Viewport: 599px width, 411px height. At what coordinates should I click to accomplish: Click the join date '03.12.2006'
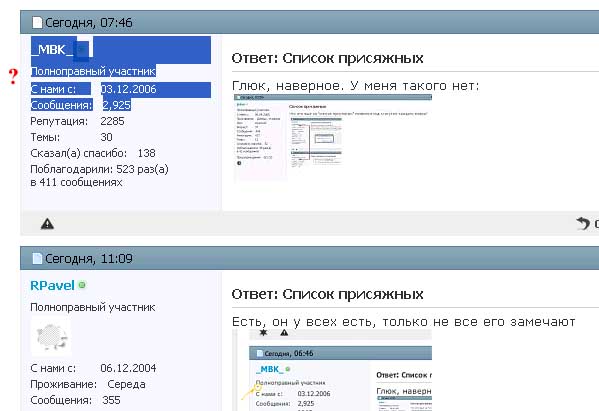[x=129, y=89]
